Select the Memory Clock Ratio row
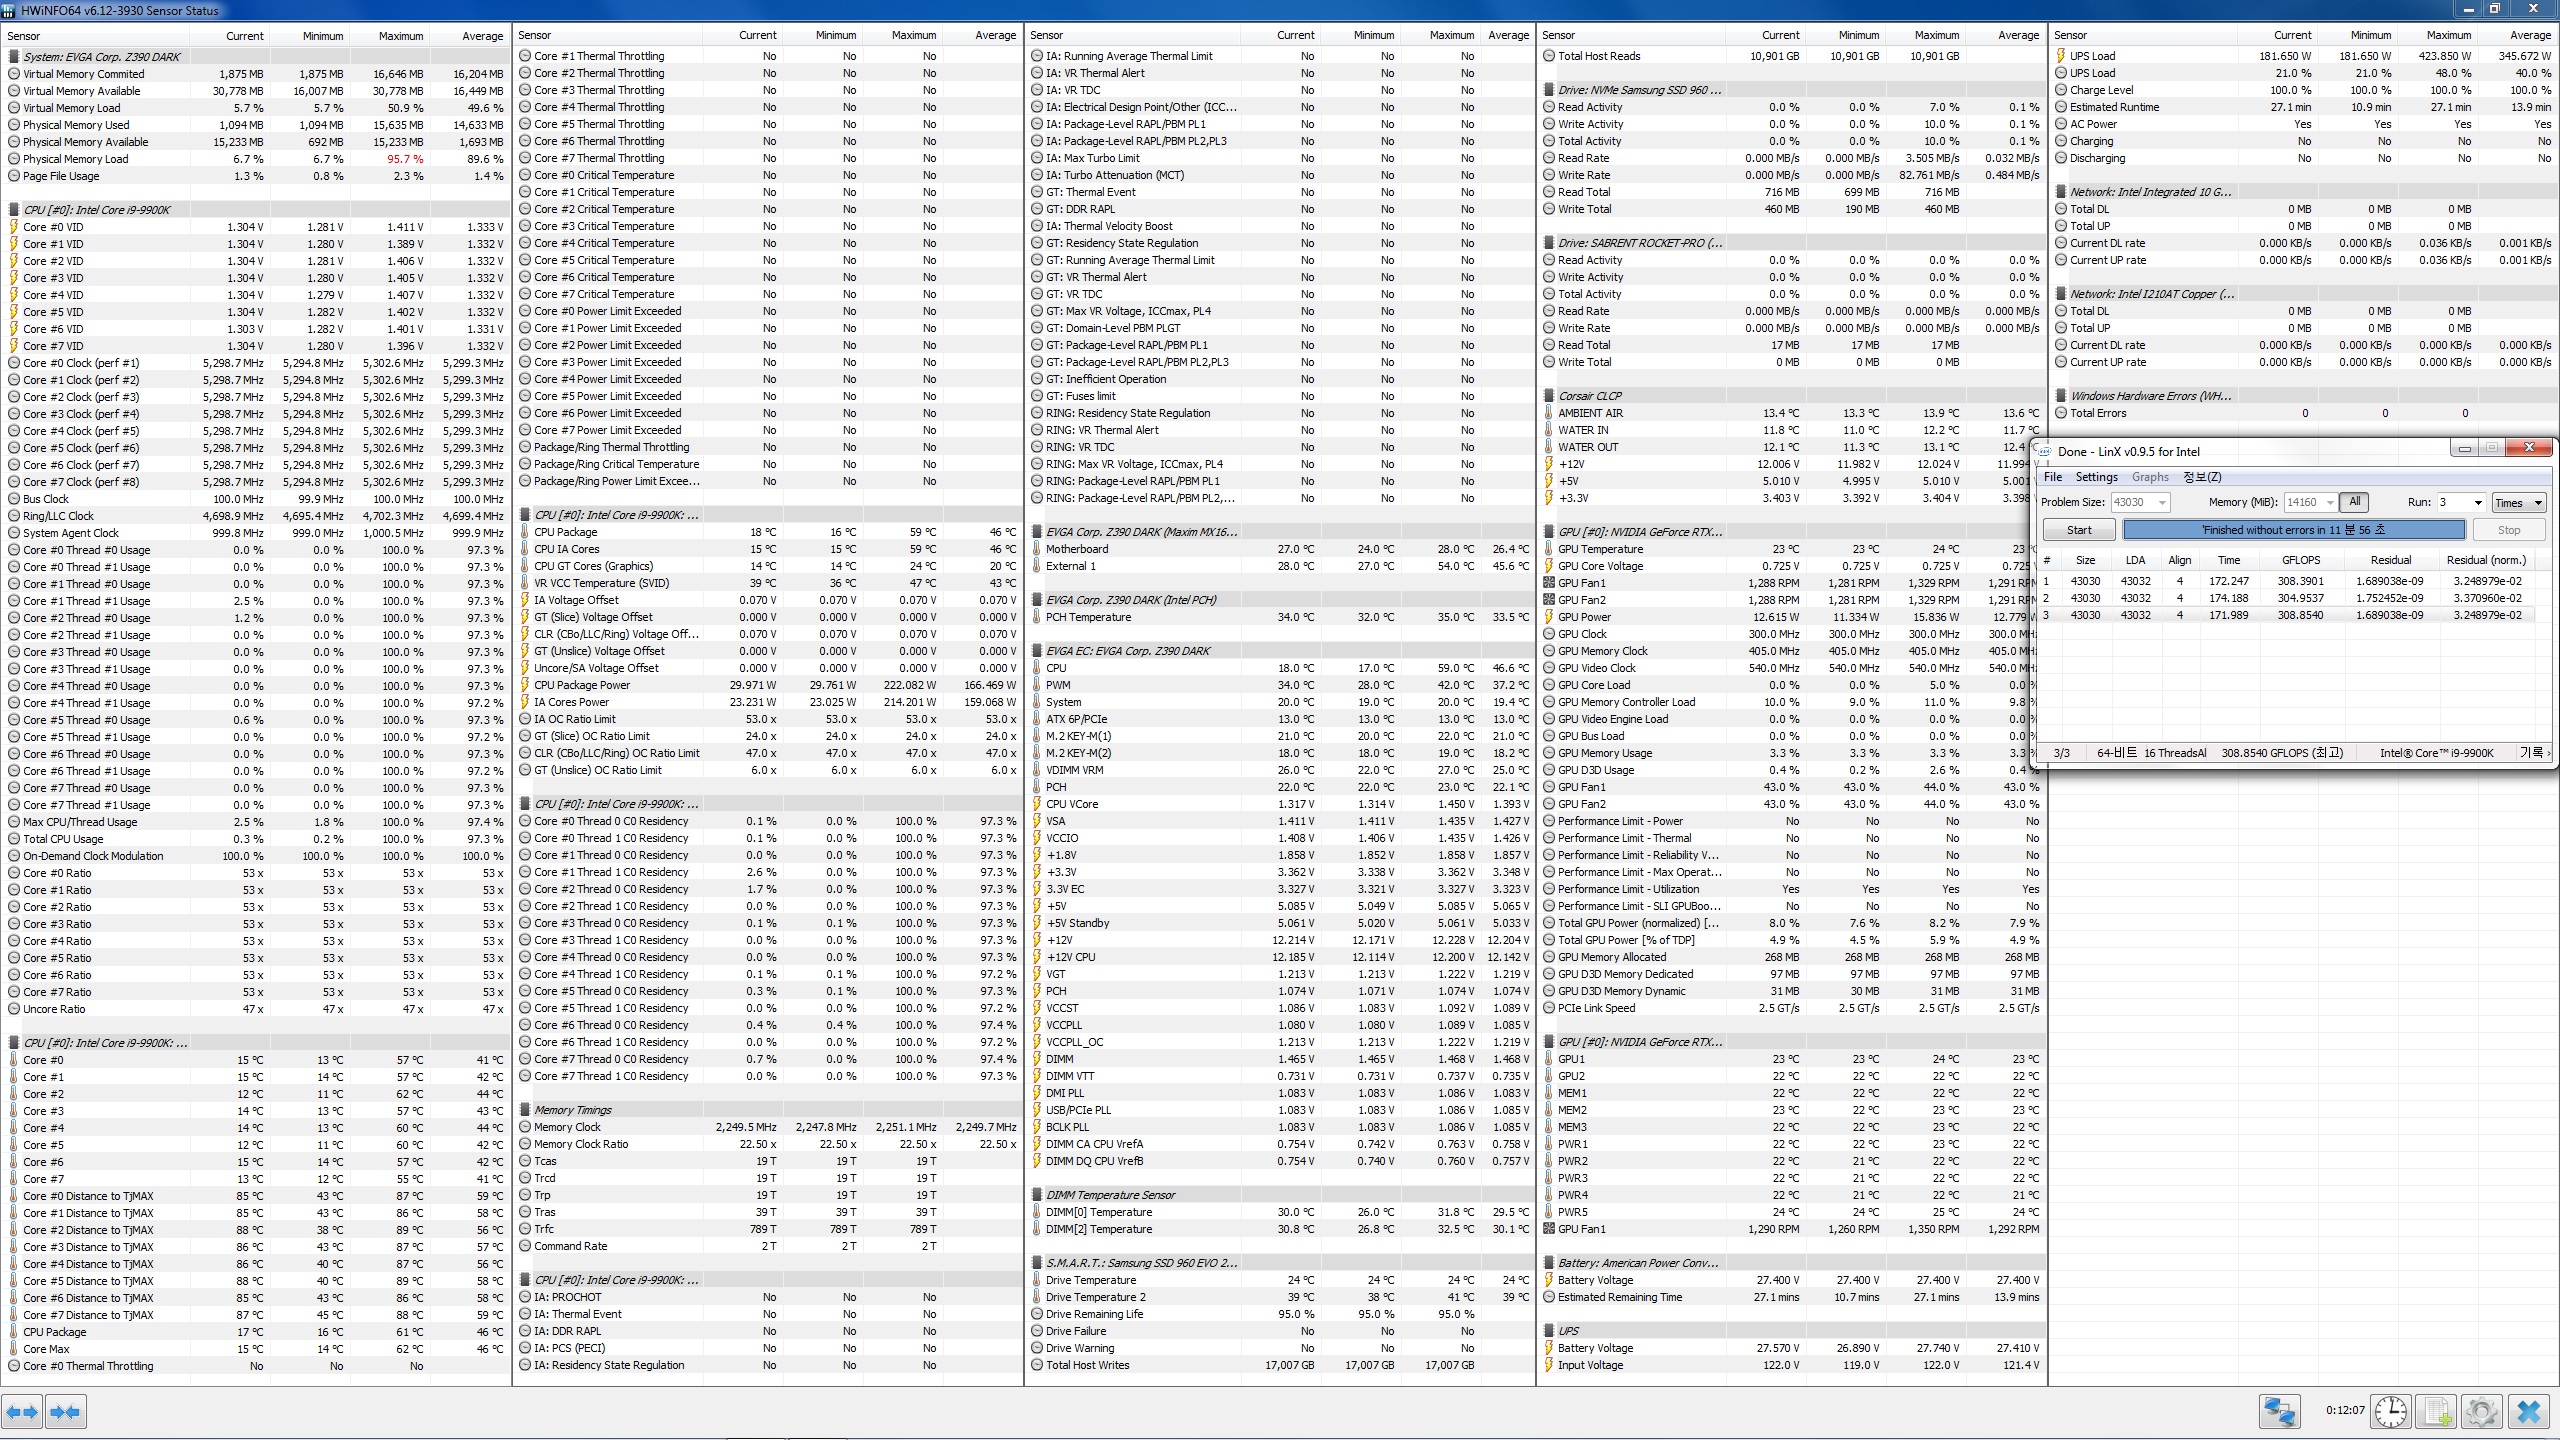 pos(768,1144)
